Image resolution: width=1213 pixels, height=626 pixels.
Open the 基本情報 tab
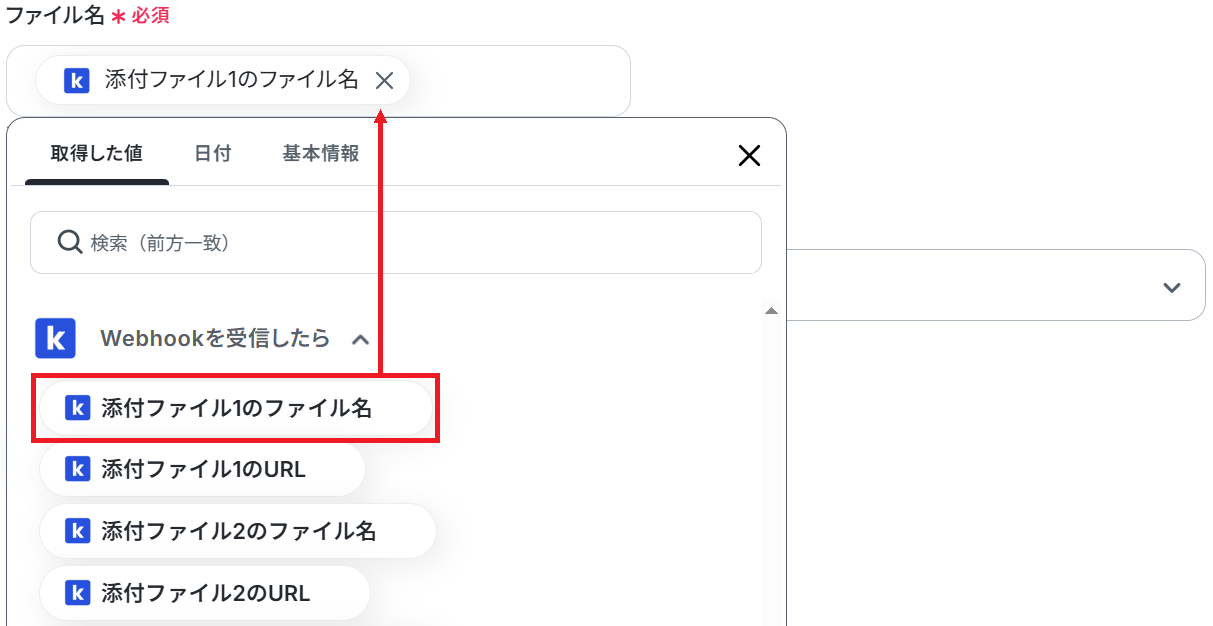click(320, 153)
